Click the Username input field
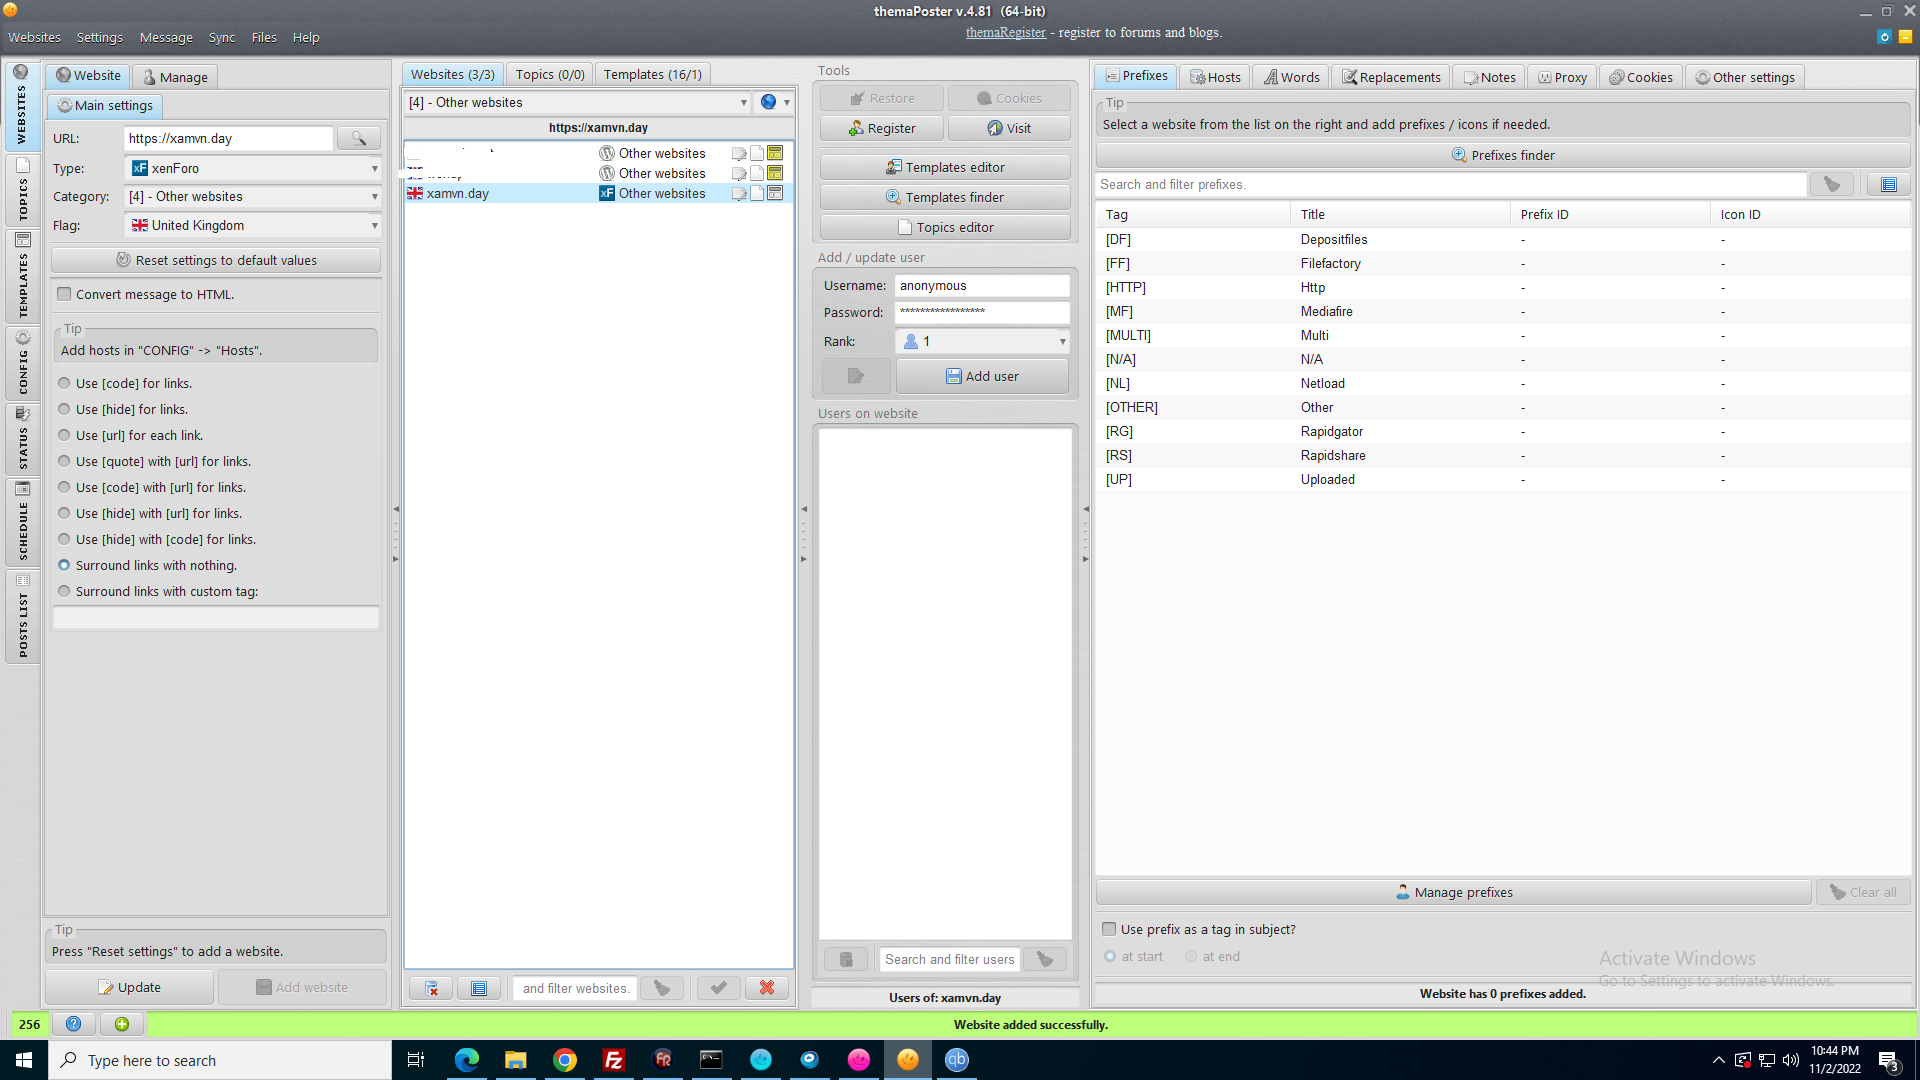This screenshot has width=1920, height=1080. click(982, 285)
